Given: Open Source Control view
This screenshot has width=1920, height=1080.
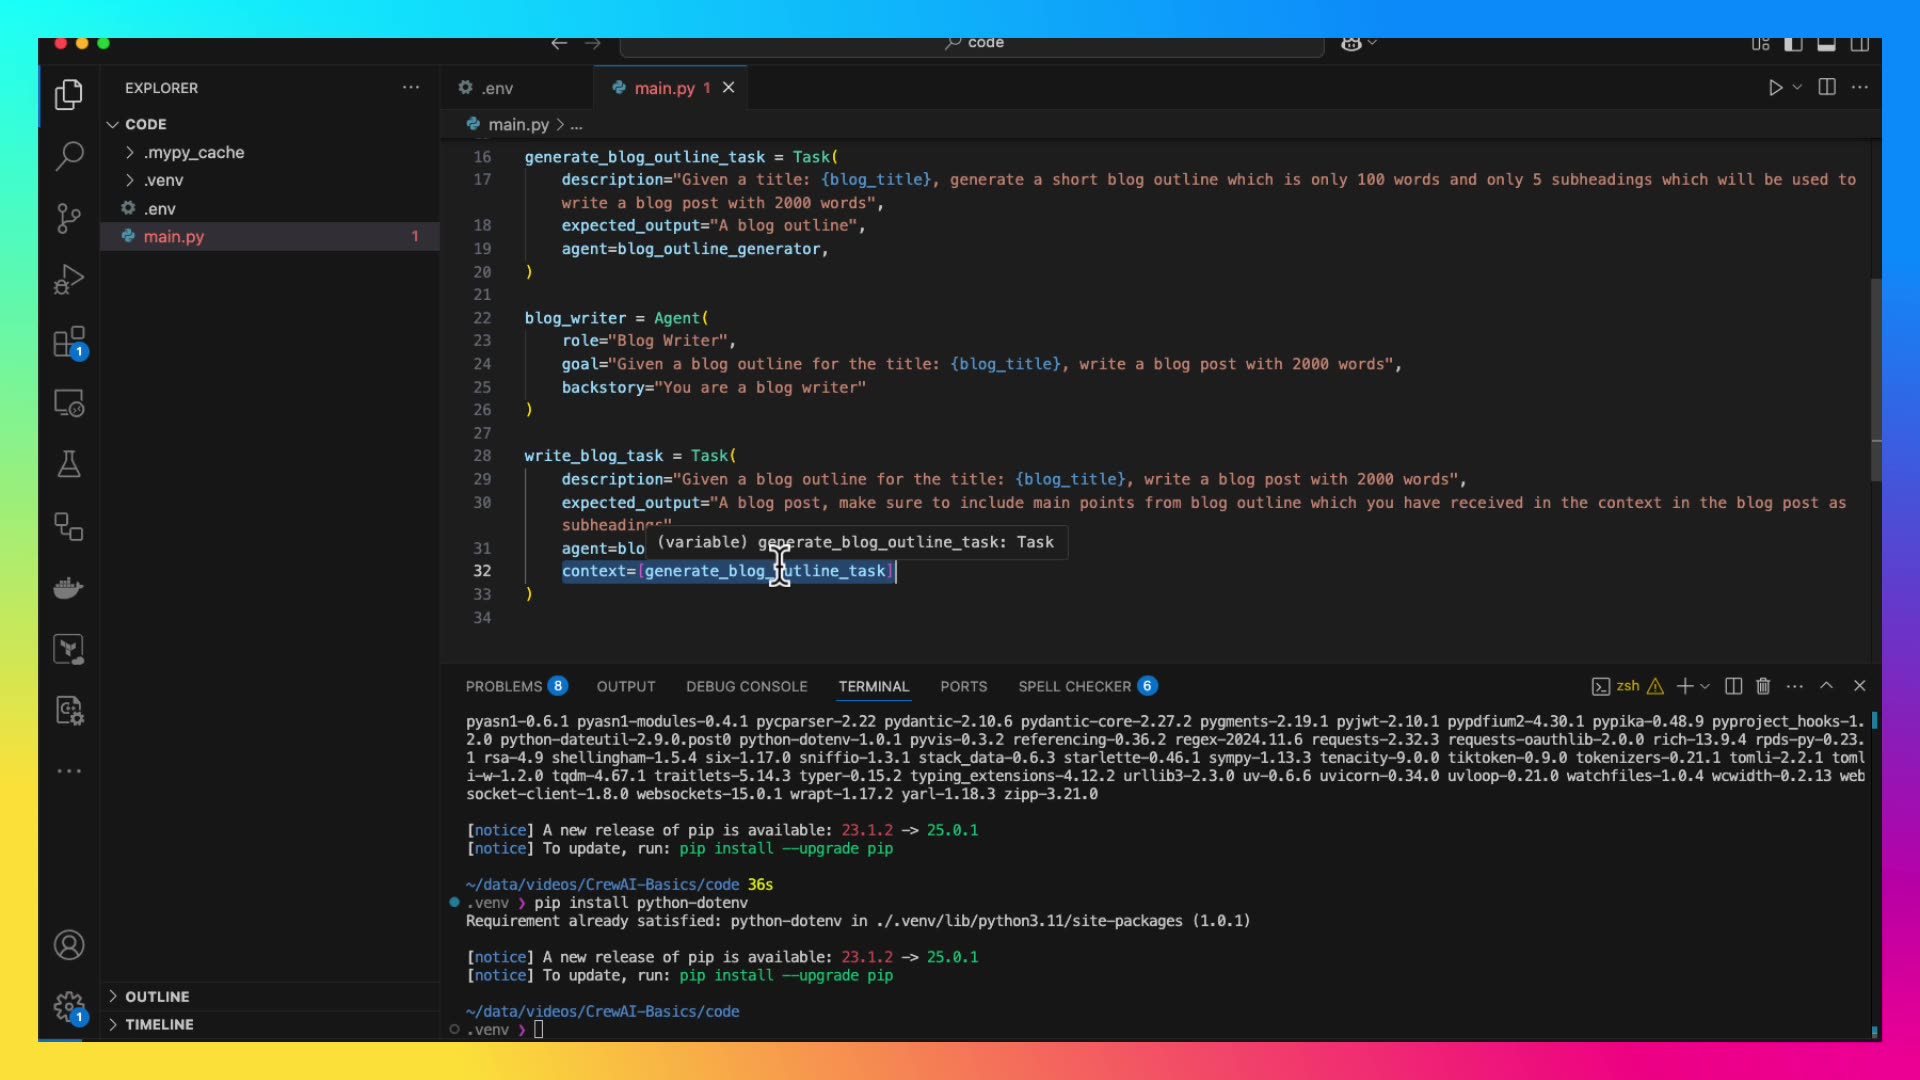Looking at the screenshot, I should pos(68,218).
